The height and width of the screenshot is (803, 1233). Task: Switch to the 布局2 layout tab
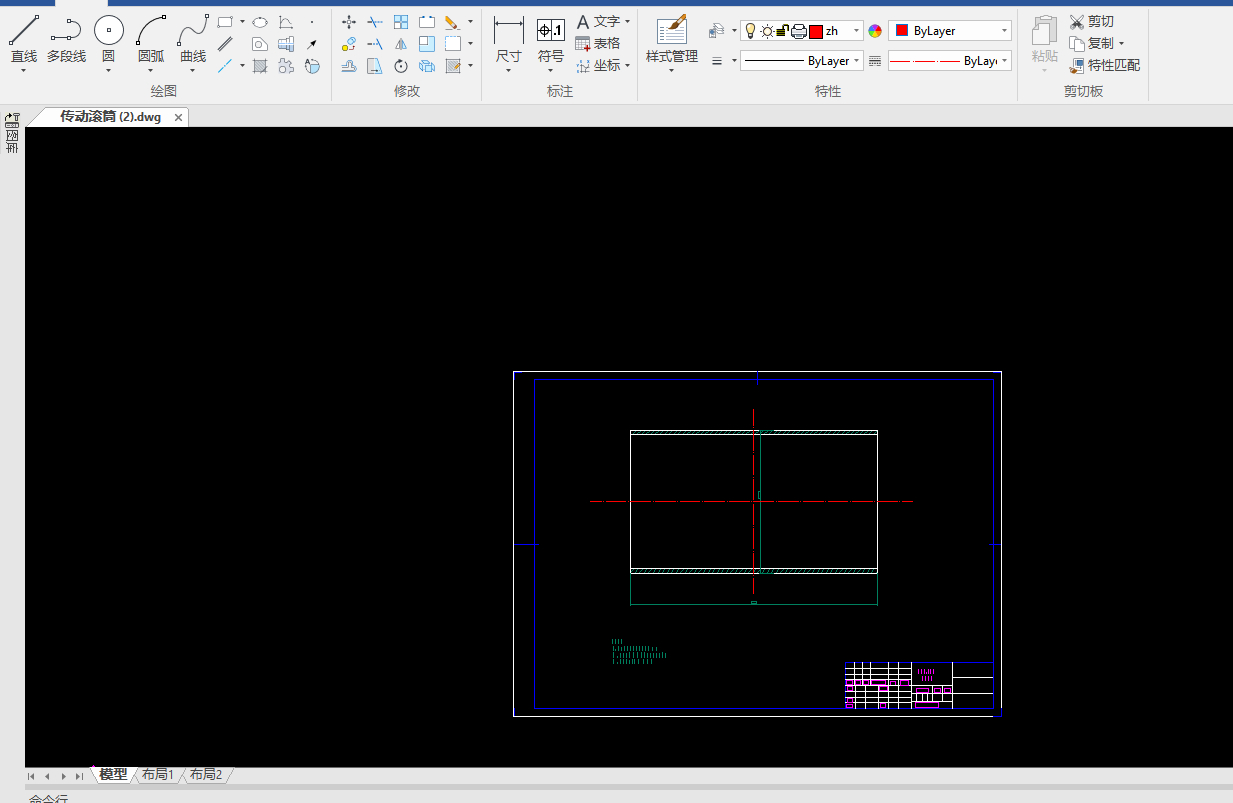coord(206,775)
